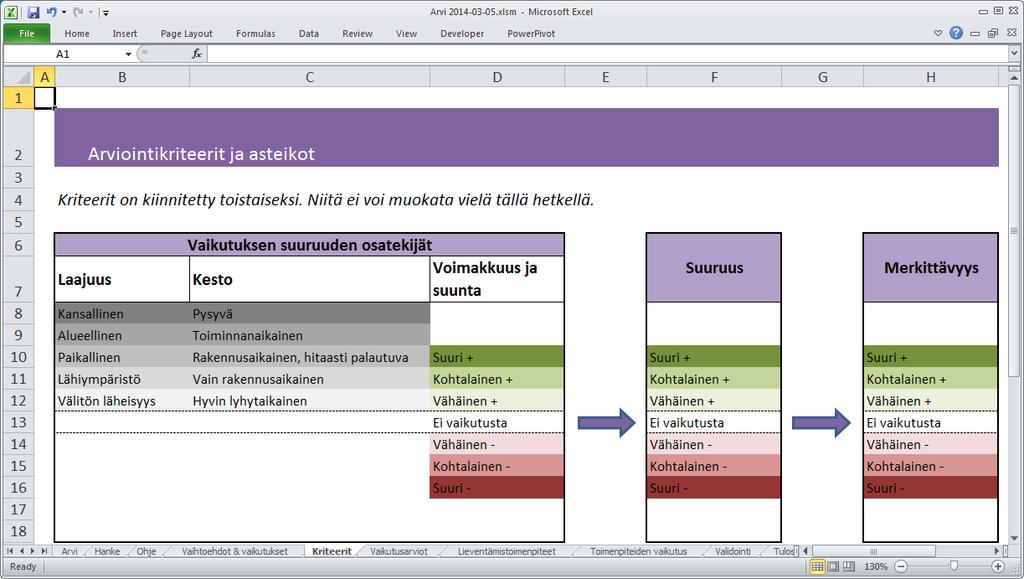1024x579 pixels.
Task: Open the Page Layout ribbon tab
Action: pos(187,33)
